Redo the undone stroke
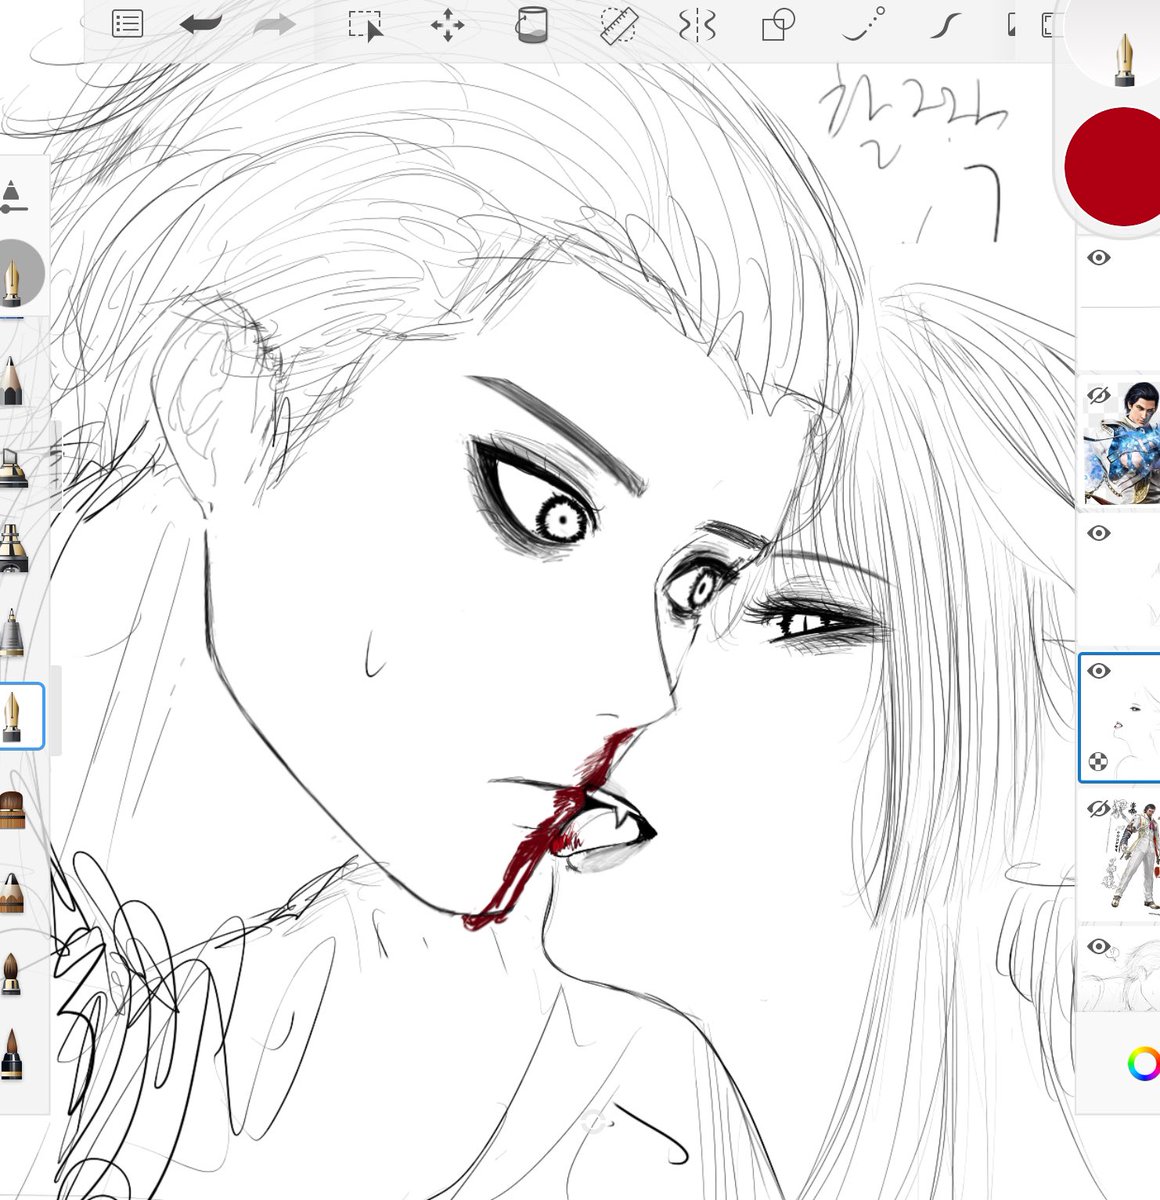The width and height of the screenshot is (1160, 1200). pos(273,25)
